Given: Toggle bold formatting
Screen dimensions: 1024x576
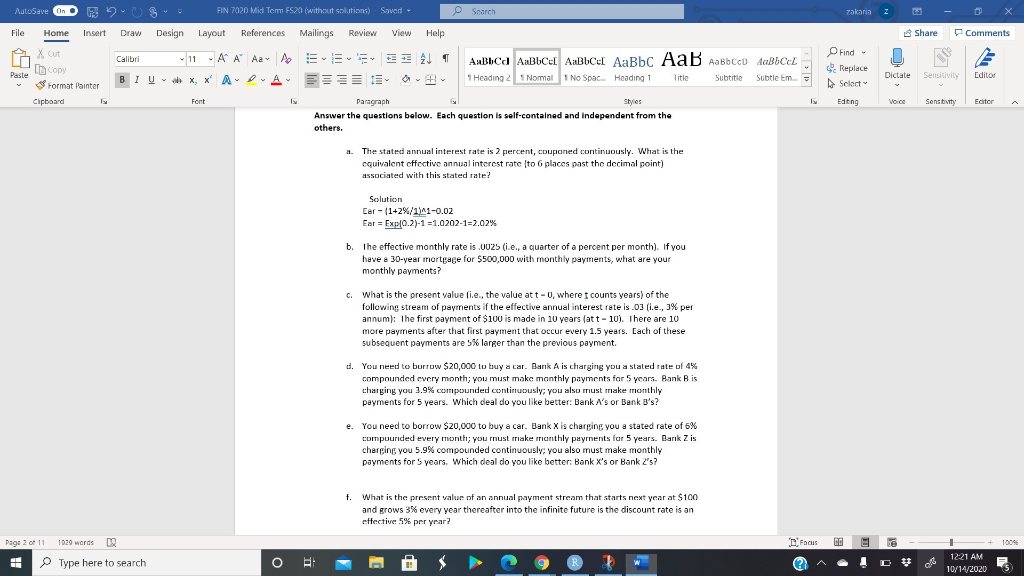Looking at the screenshot, I should point(121,80).
